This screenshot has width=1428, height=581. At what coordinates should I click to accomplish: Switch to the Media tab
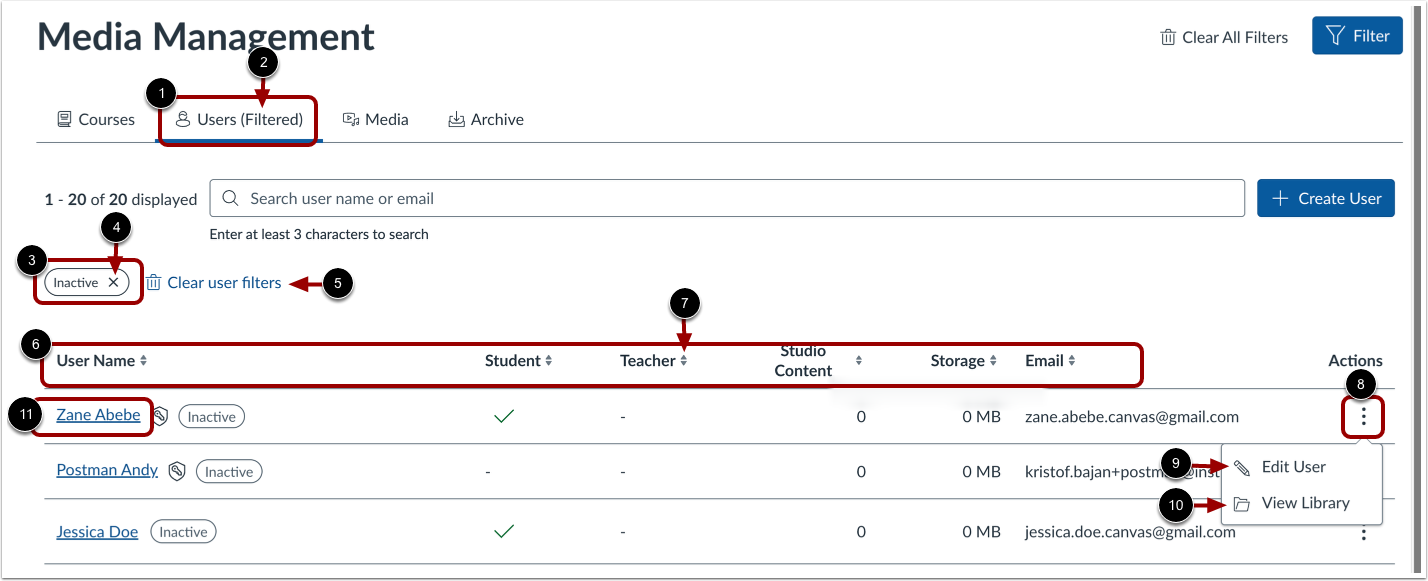pyautogui.click(x=376, y=118)
